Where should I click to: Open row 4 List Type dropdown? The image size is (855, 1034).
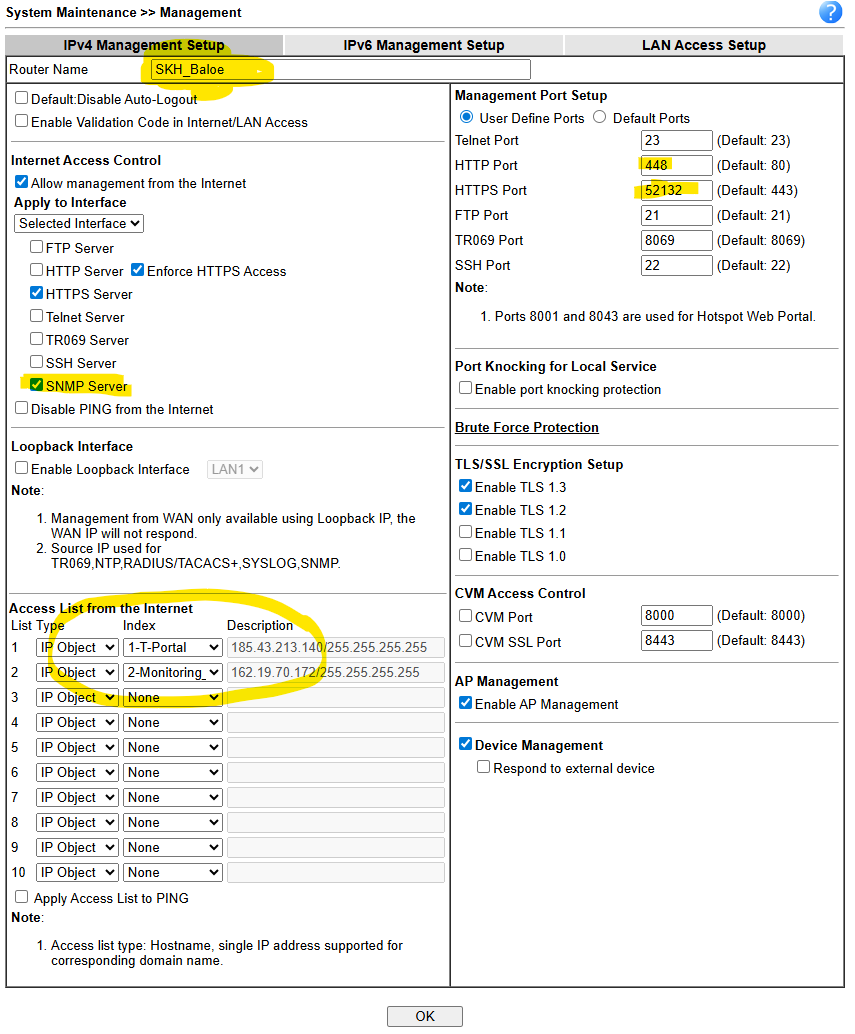coord(77,723)
